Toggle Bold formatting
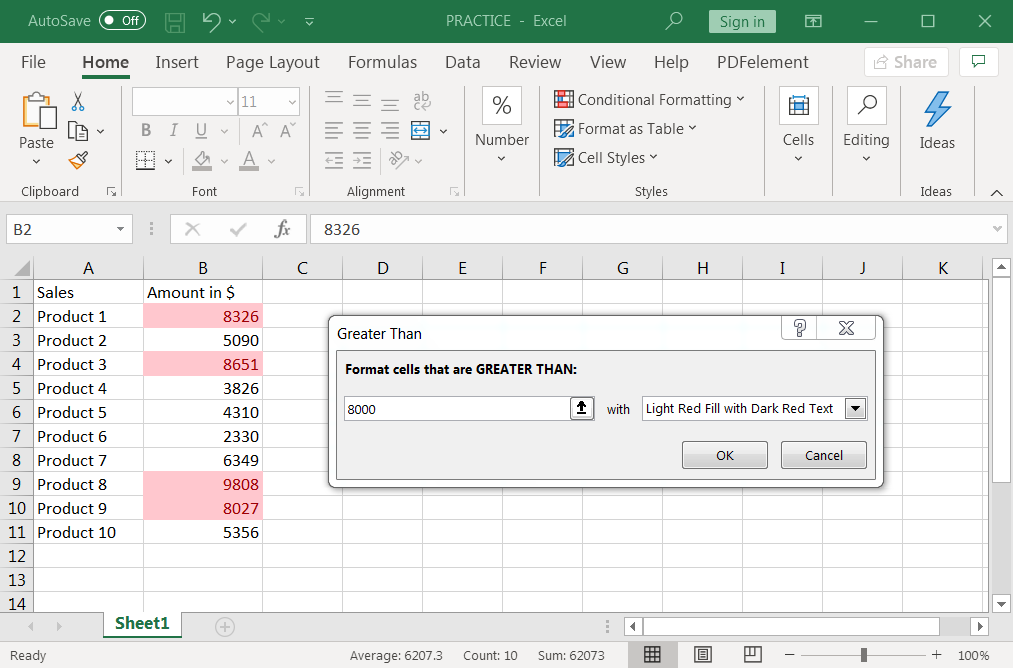1013x668 pixels. 146,130
